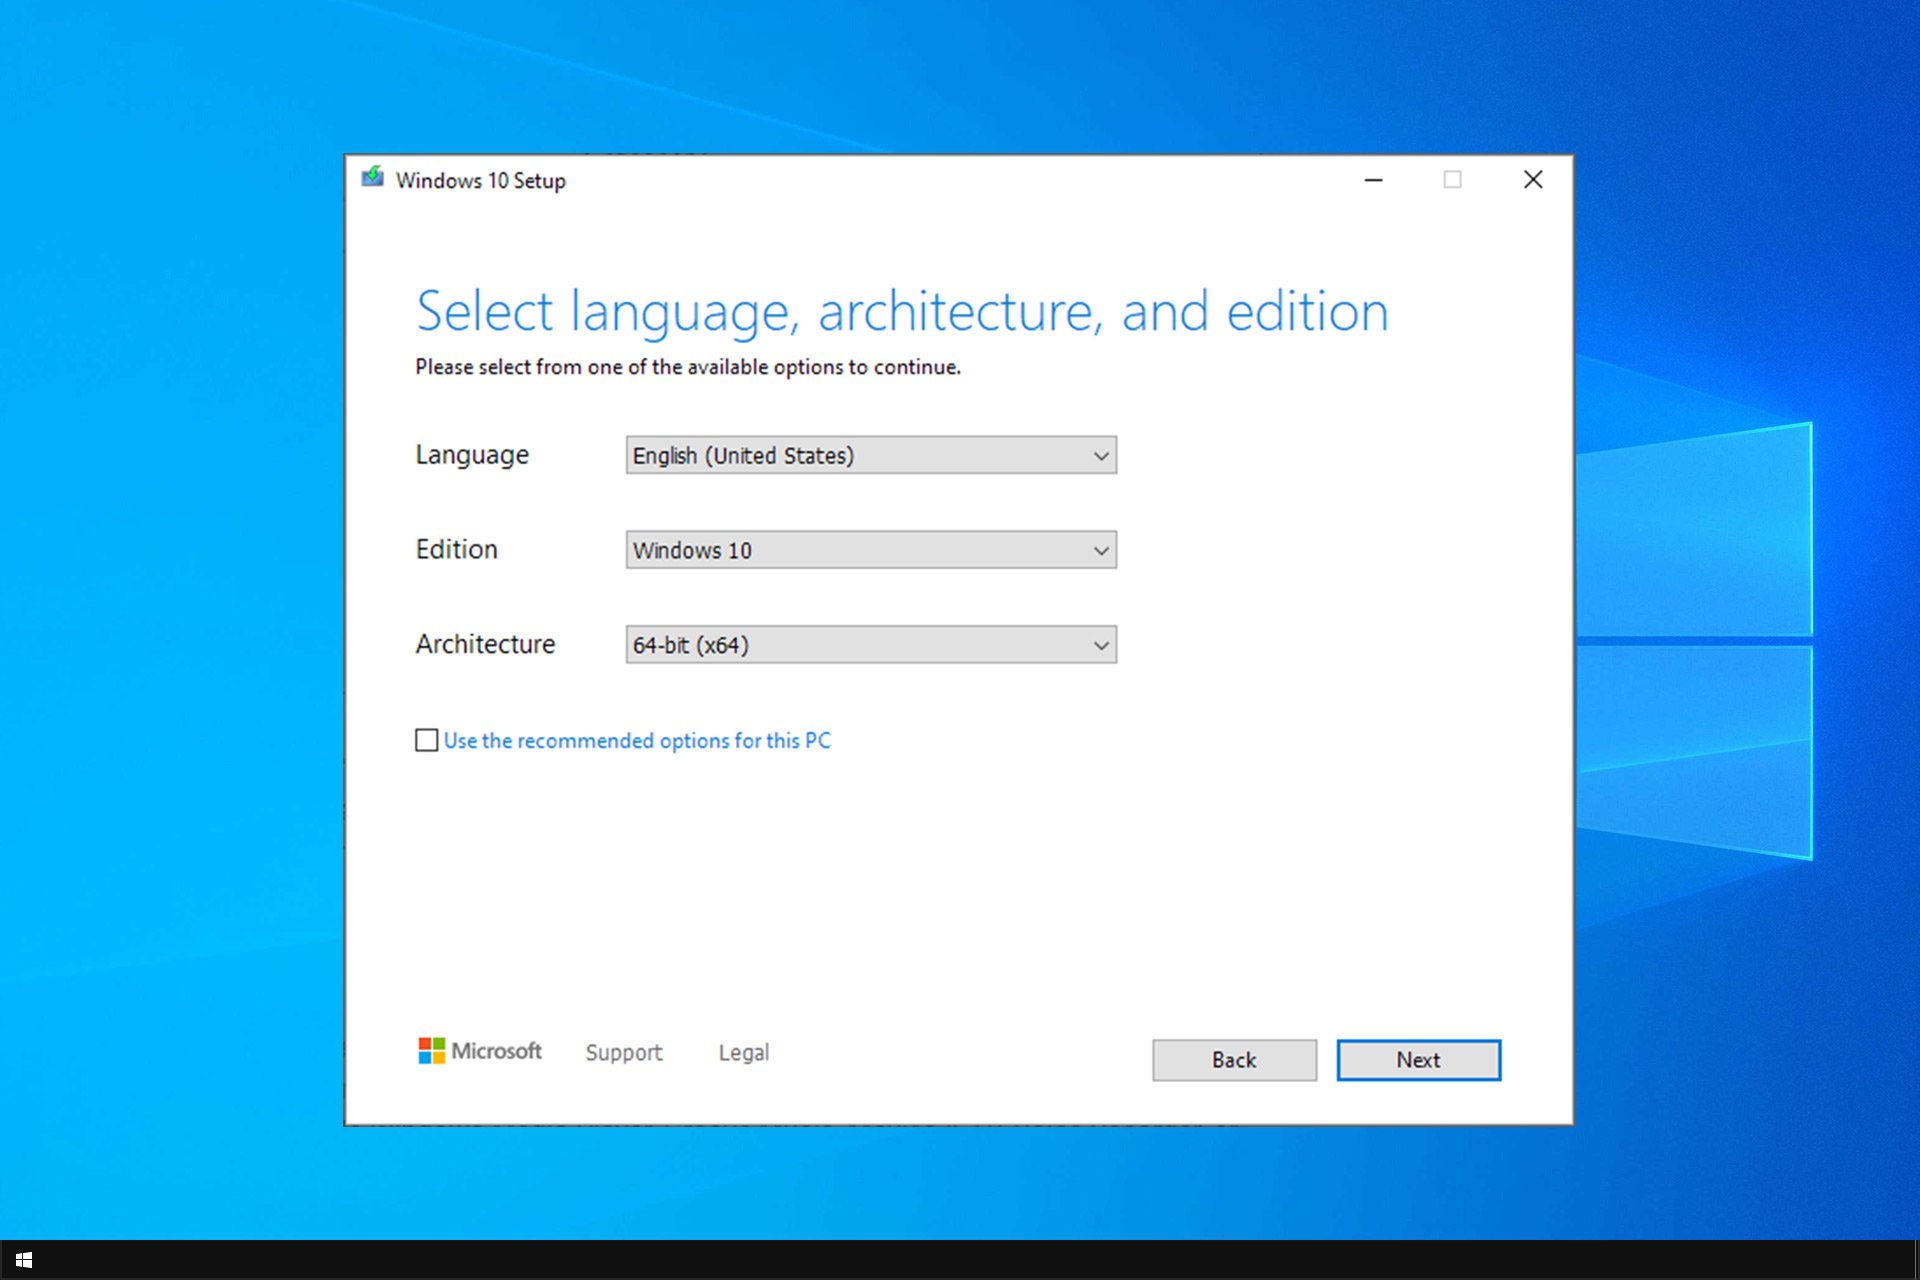
Task: Open the Edition dropdown
Action: [x=871, y=550]
